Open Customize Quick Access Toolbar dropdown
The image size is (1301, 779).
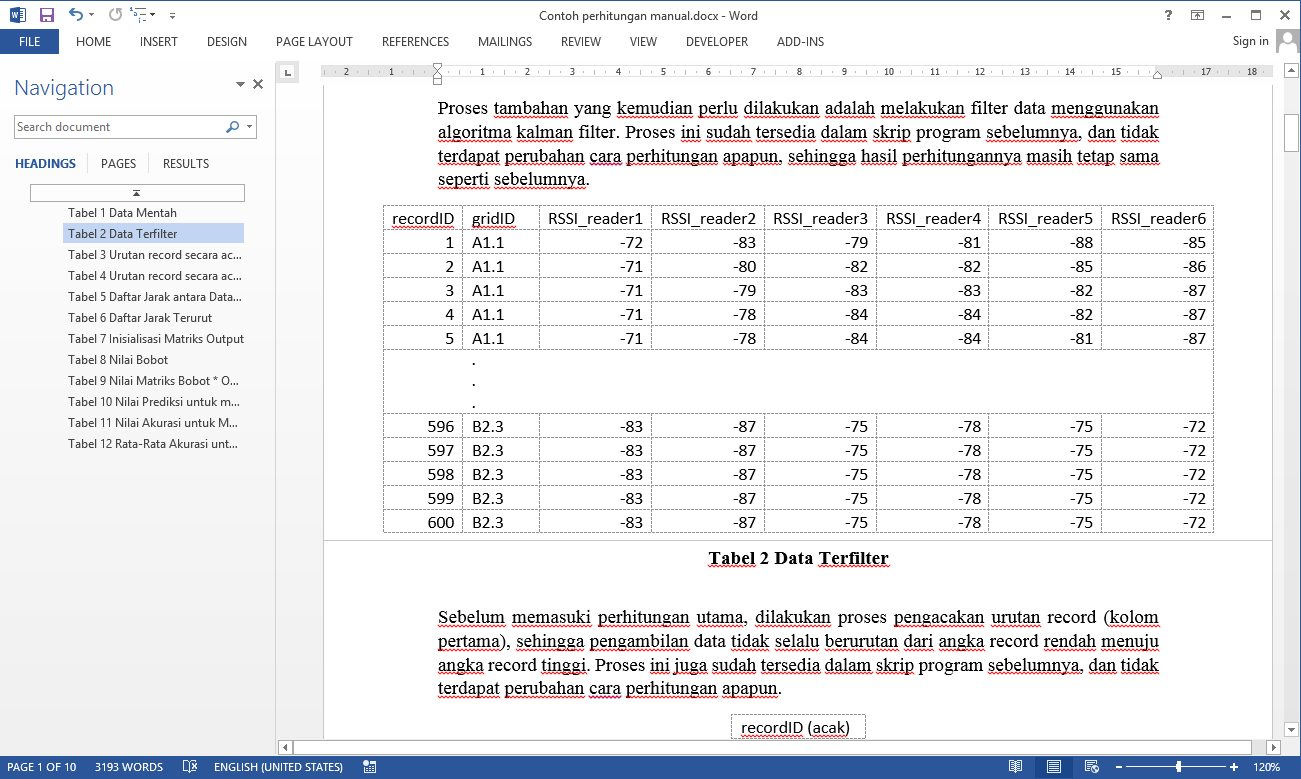(x=172, y=16)
